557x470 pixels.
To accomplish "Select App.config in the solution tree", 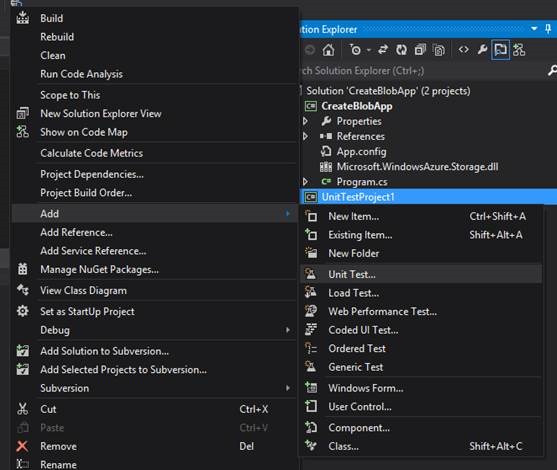I will 361,152.
